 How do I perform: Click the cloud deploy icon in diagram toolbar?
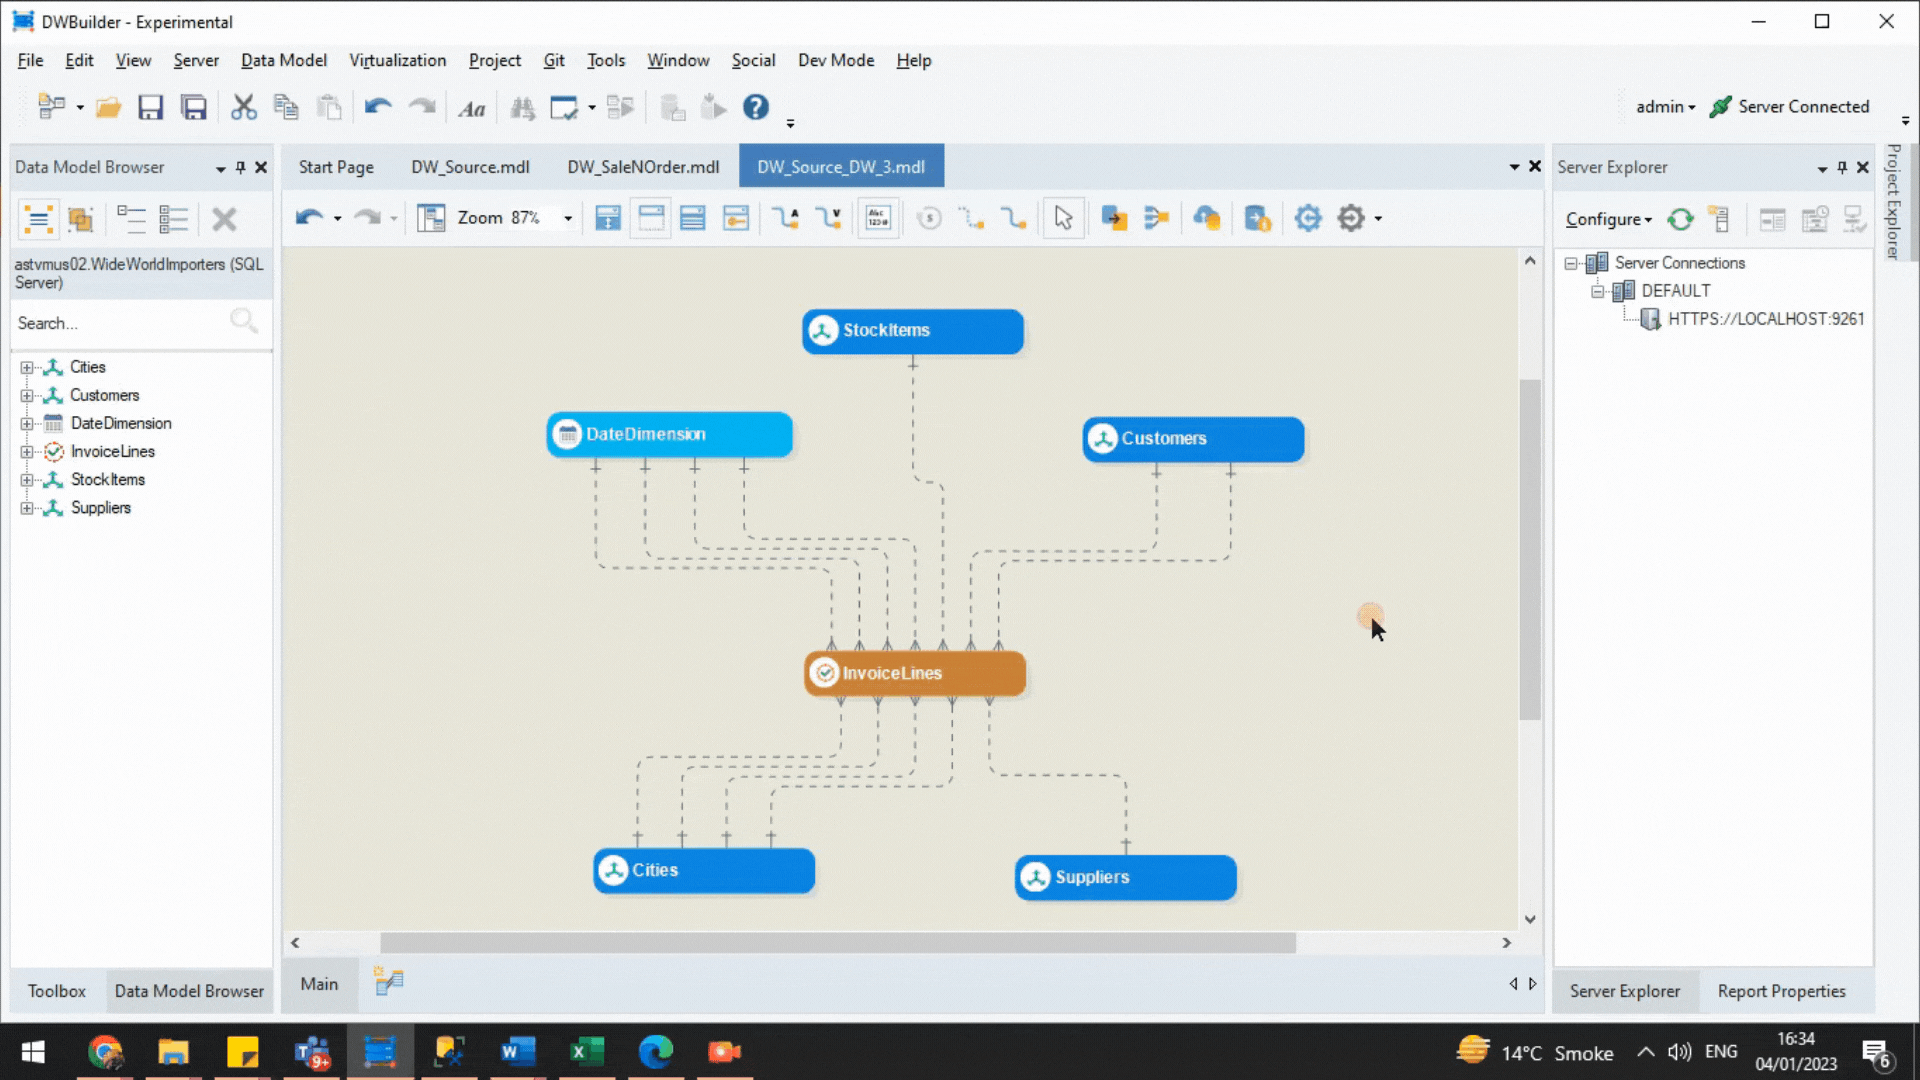click(1207, 218)
